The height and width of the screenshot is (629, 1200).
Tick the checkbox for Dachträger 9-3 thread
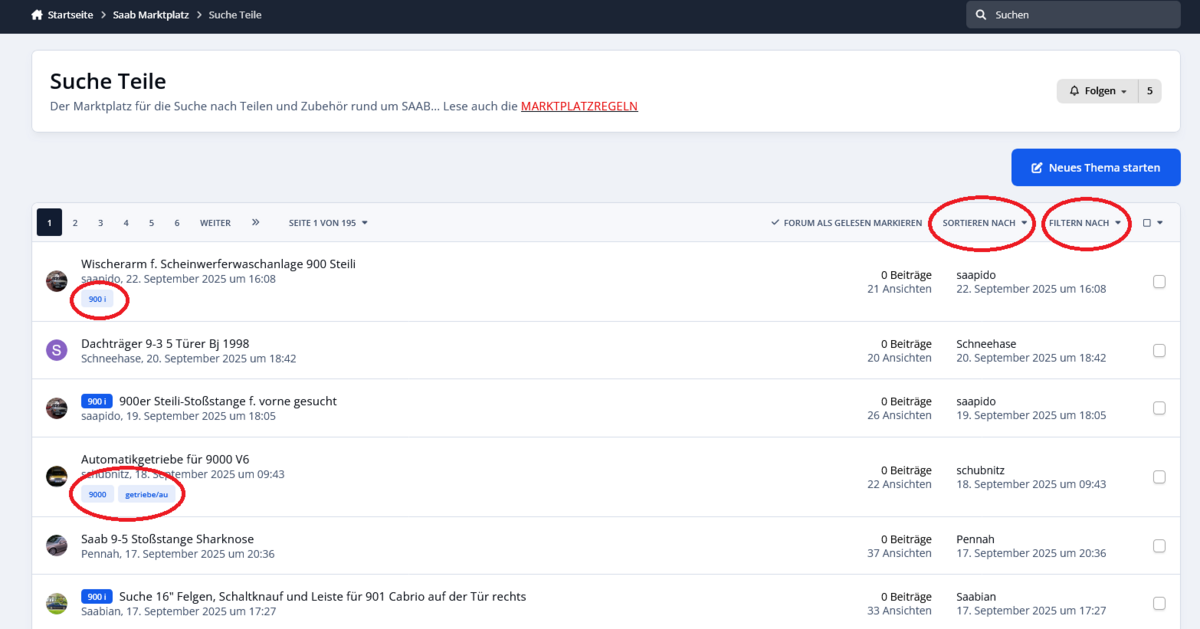click(1159, 350)
